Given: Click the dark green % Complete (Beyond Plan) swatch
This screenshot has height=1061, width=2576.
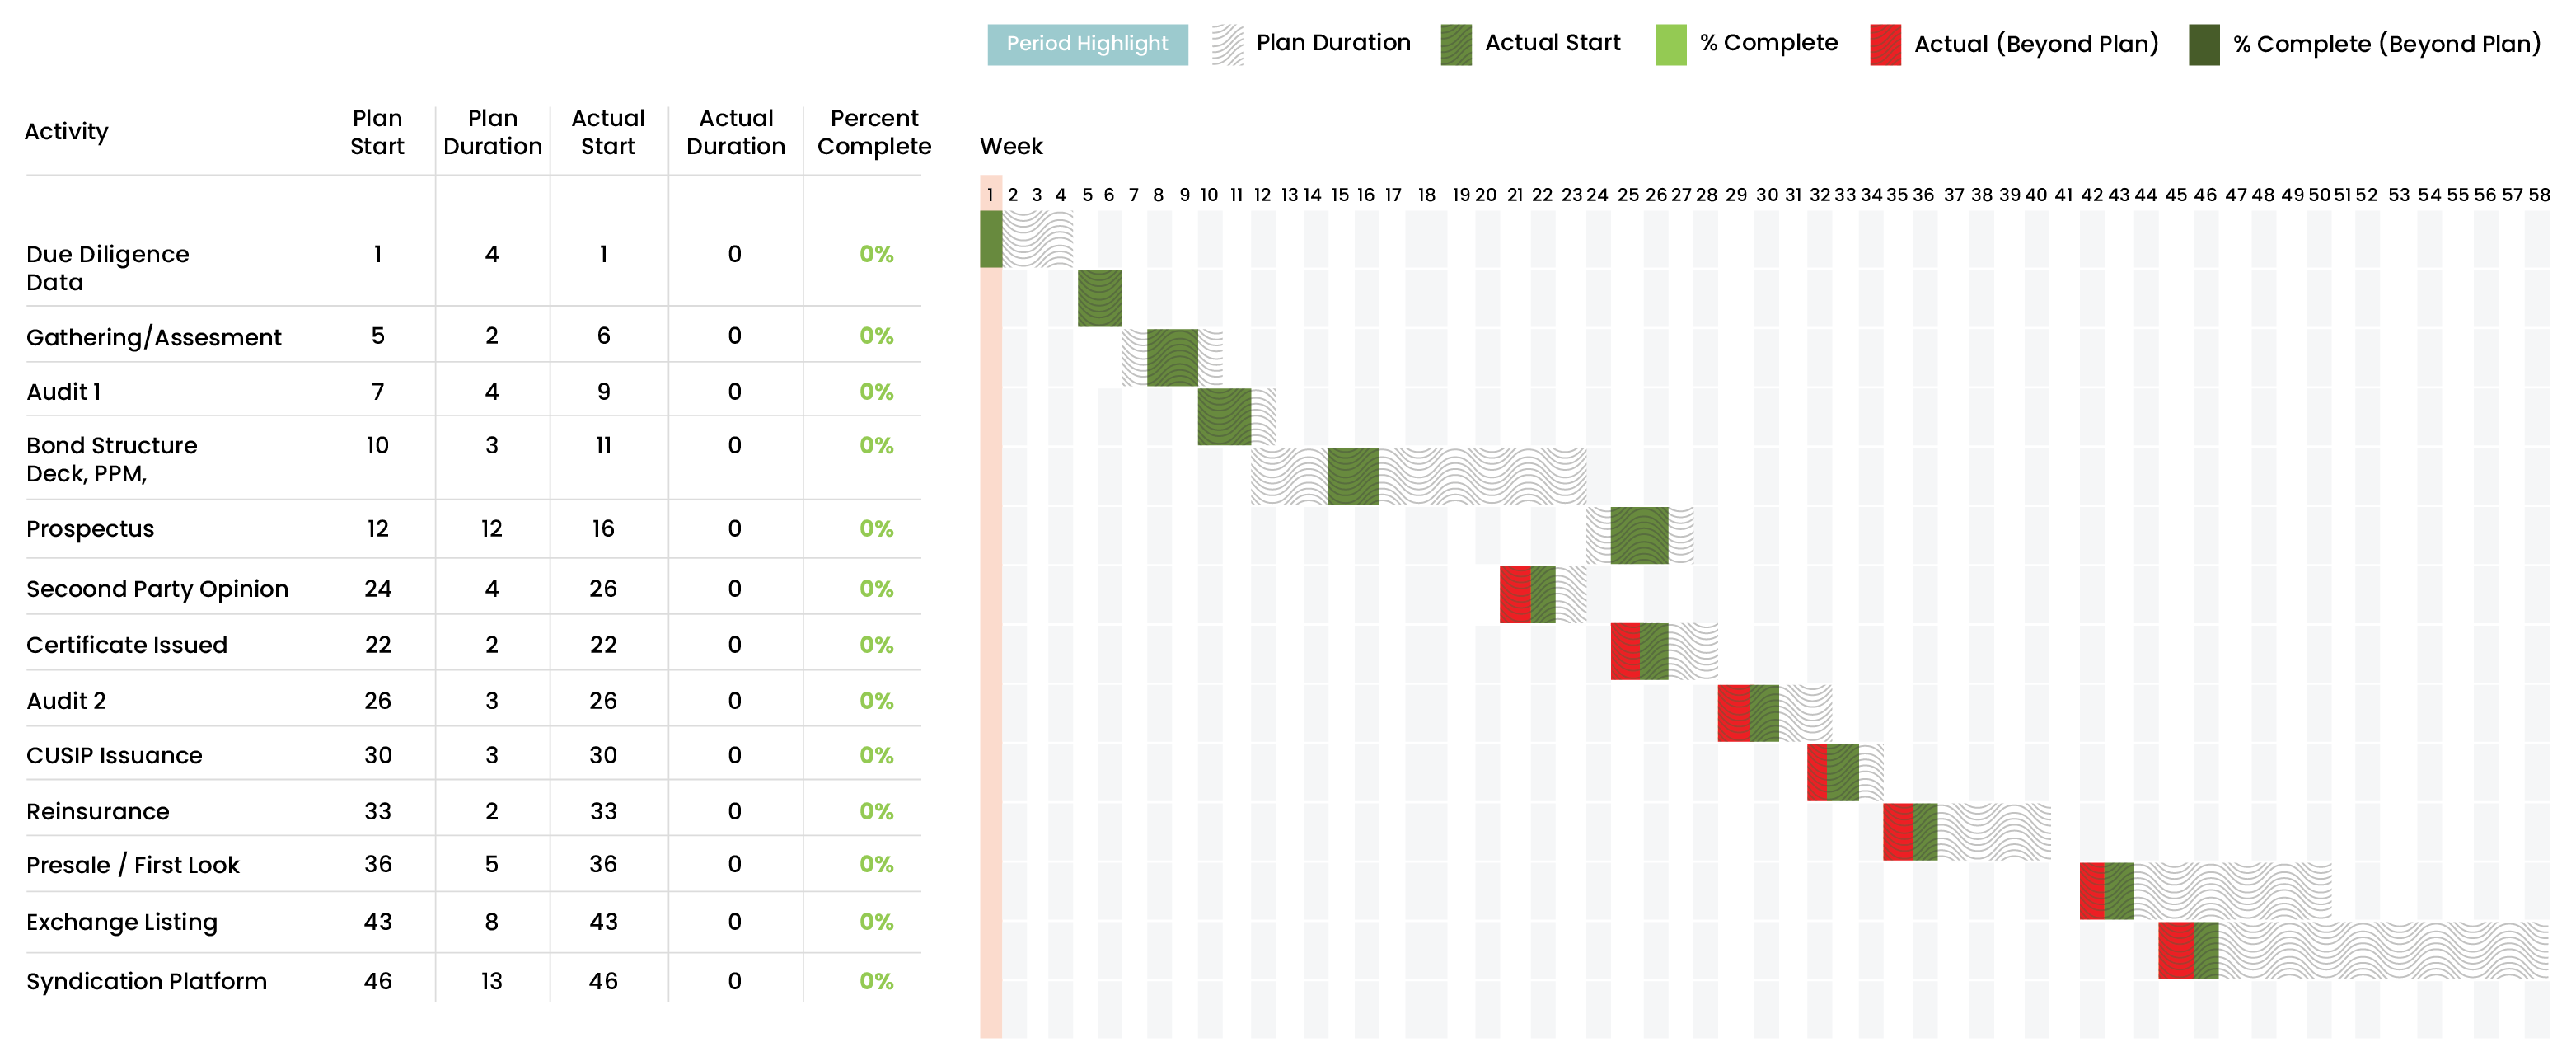Looking at the screenshot, I should point(2204,44).
